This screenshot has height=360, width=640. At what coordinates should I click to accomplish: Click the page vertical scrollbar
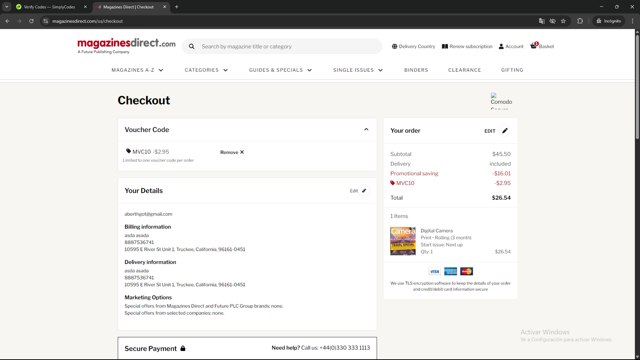[x=637, y=87]
